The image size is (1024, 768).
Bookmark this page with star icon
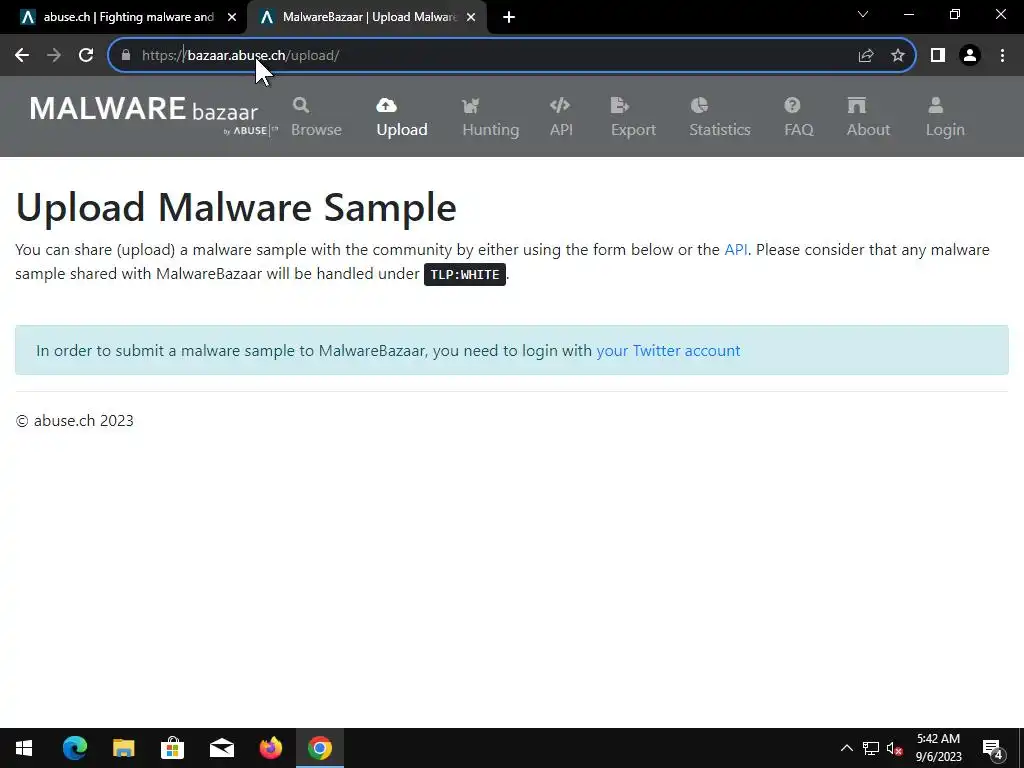tap(898, 56)
